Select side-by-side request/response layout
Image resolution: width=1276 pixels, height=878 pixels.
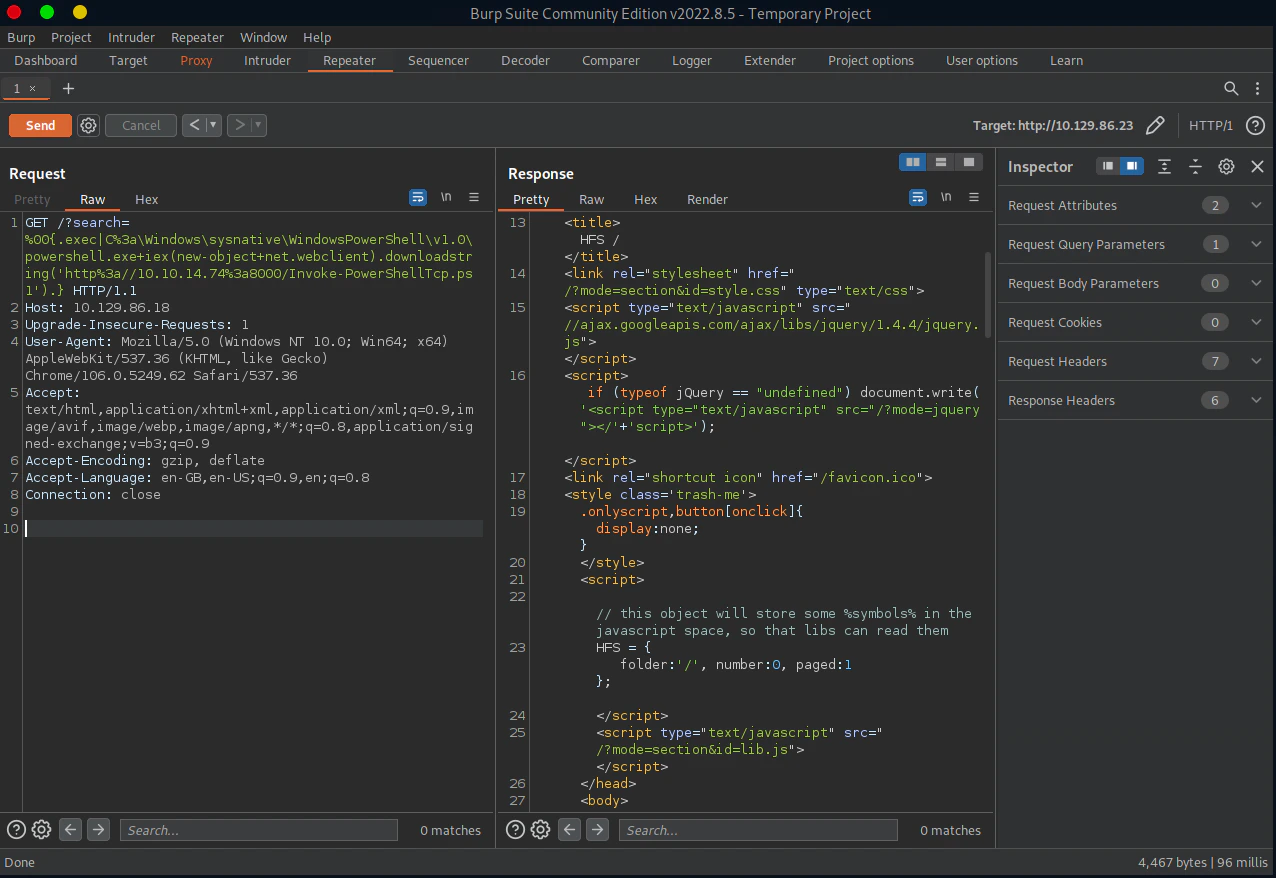[x=912, y=162]
